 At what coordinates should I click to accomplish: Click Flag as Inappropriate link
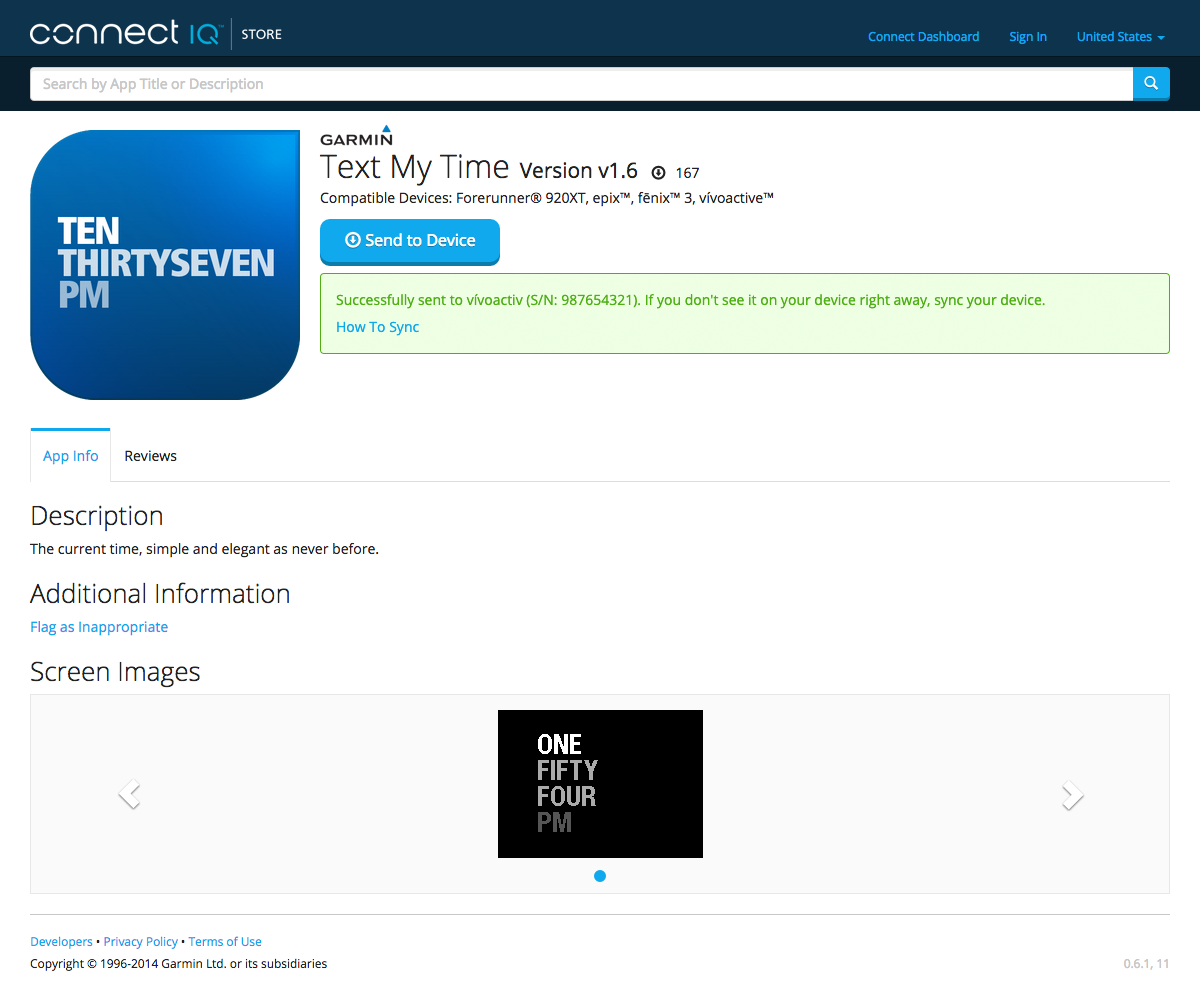pyautogui.click(x=99, y=627)
